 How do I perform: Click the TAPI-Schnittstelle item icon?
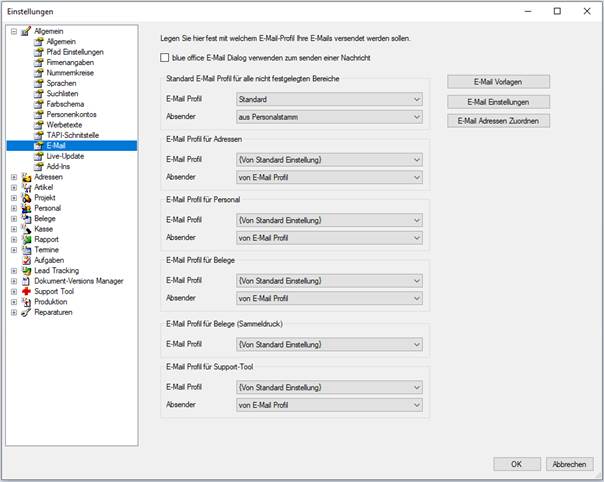click(39, 135)
